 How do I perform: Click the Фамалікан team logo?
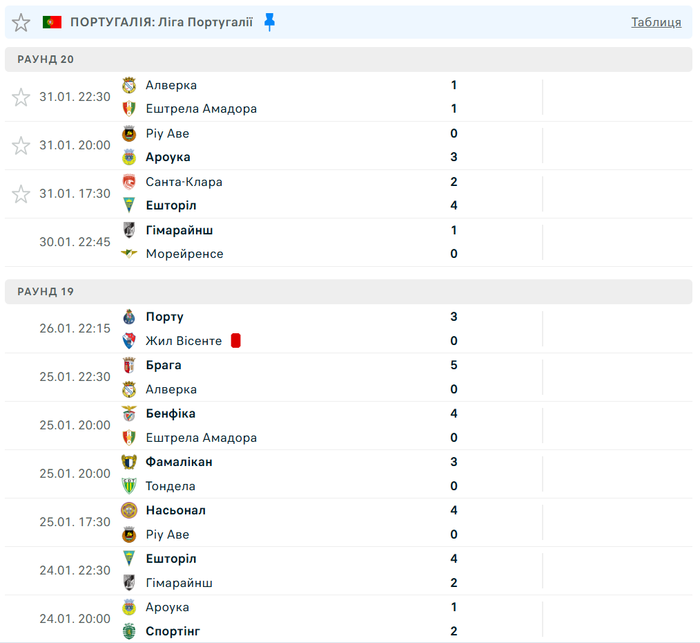[129, 462]
